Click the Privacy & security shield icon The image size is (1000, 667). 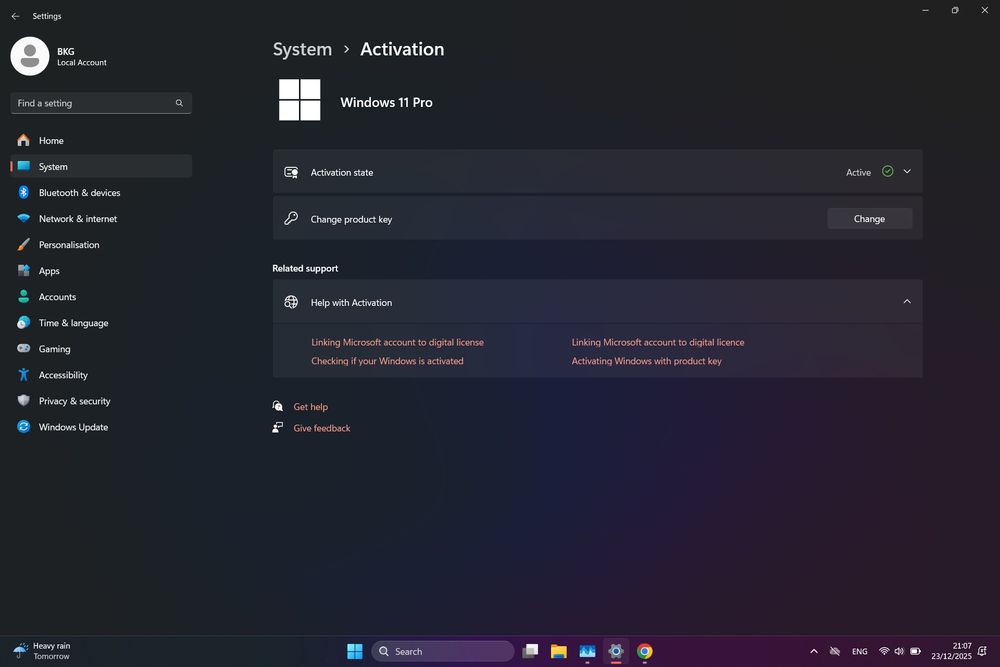(x=24, y=400)
